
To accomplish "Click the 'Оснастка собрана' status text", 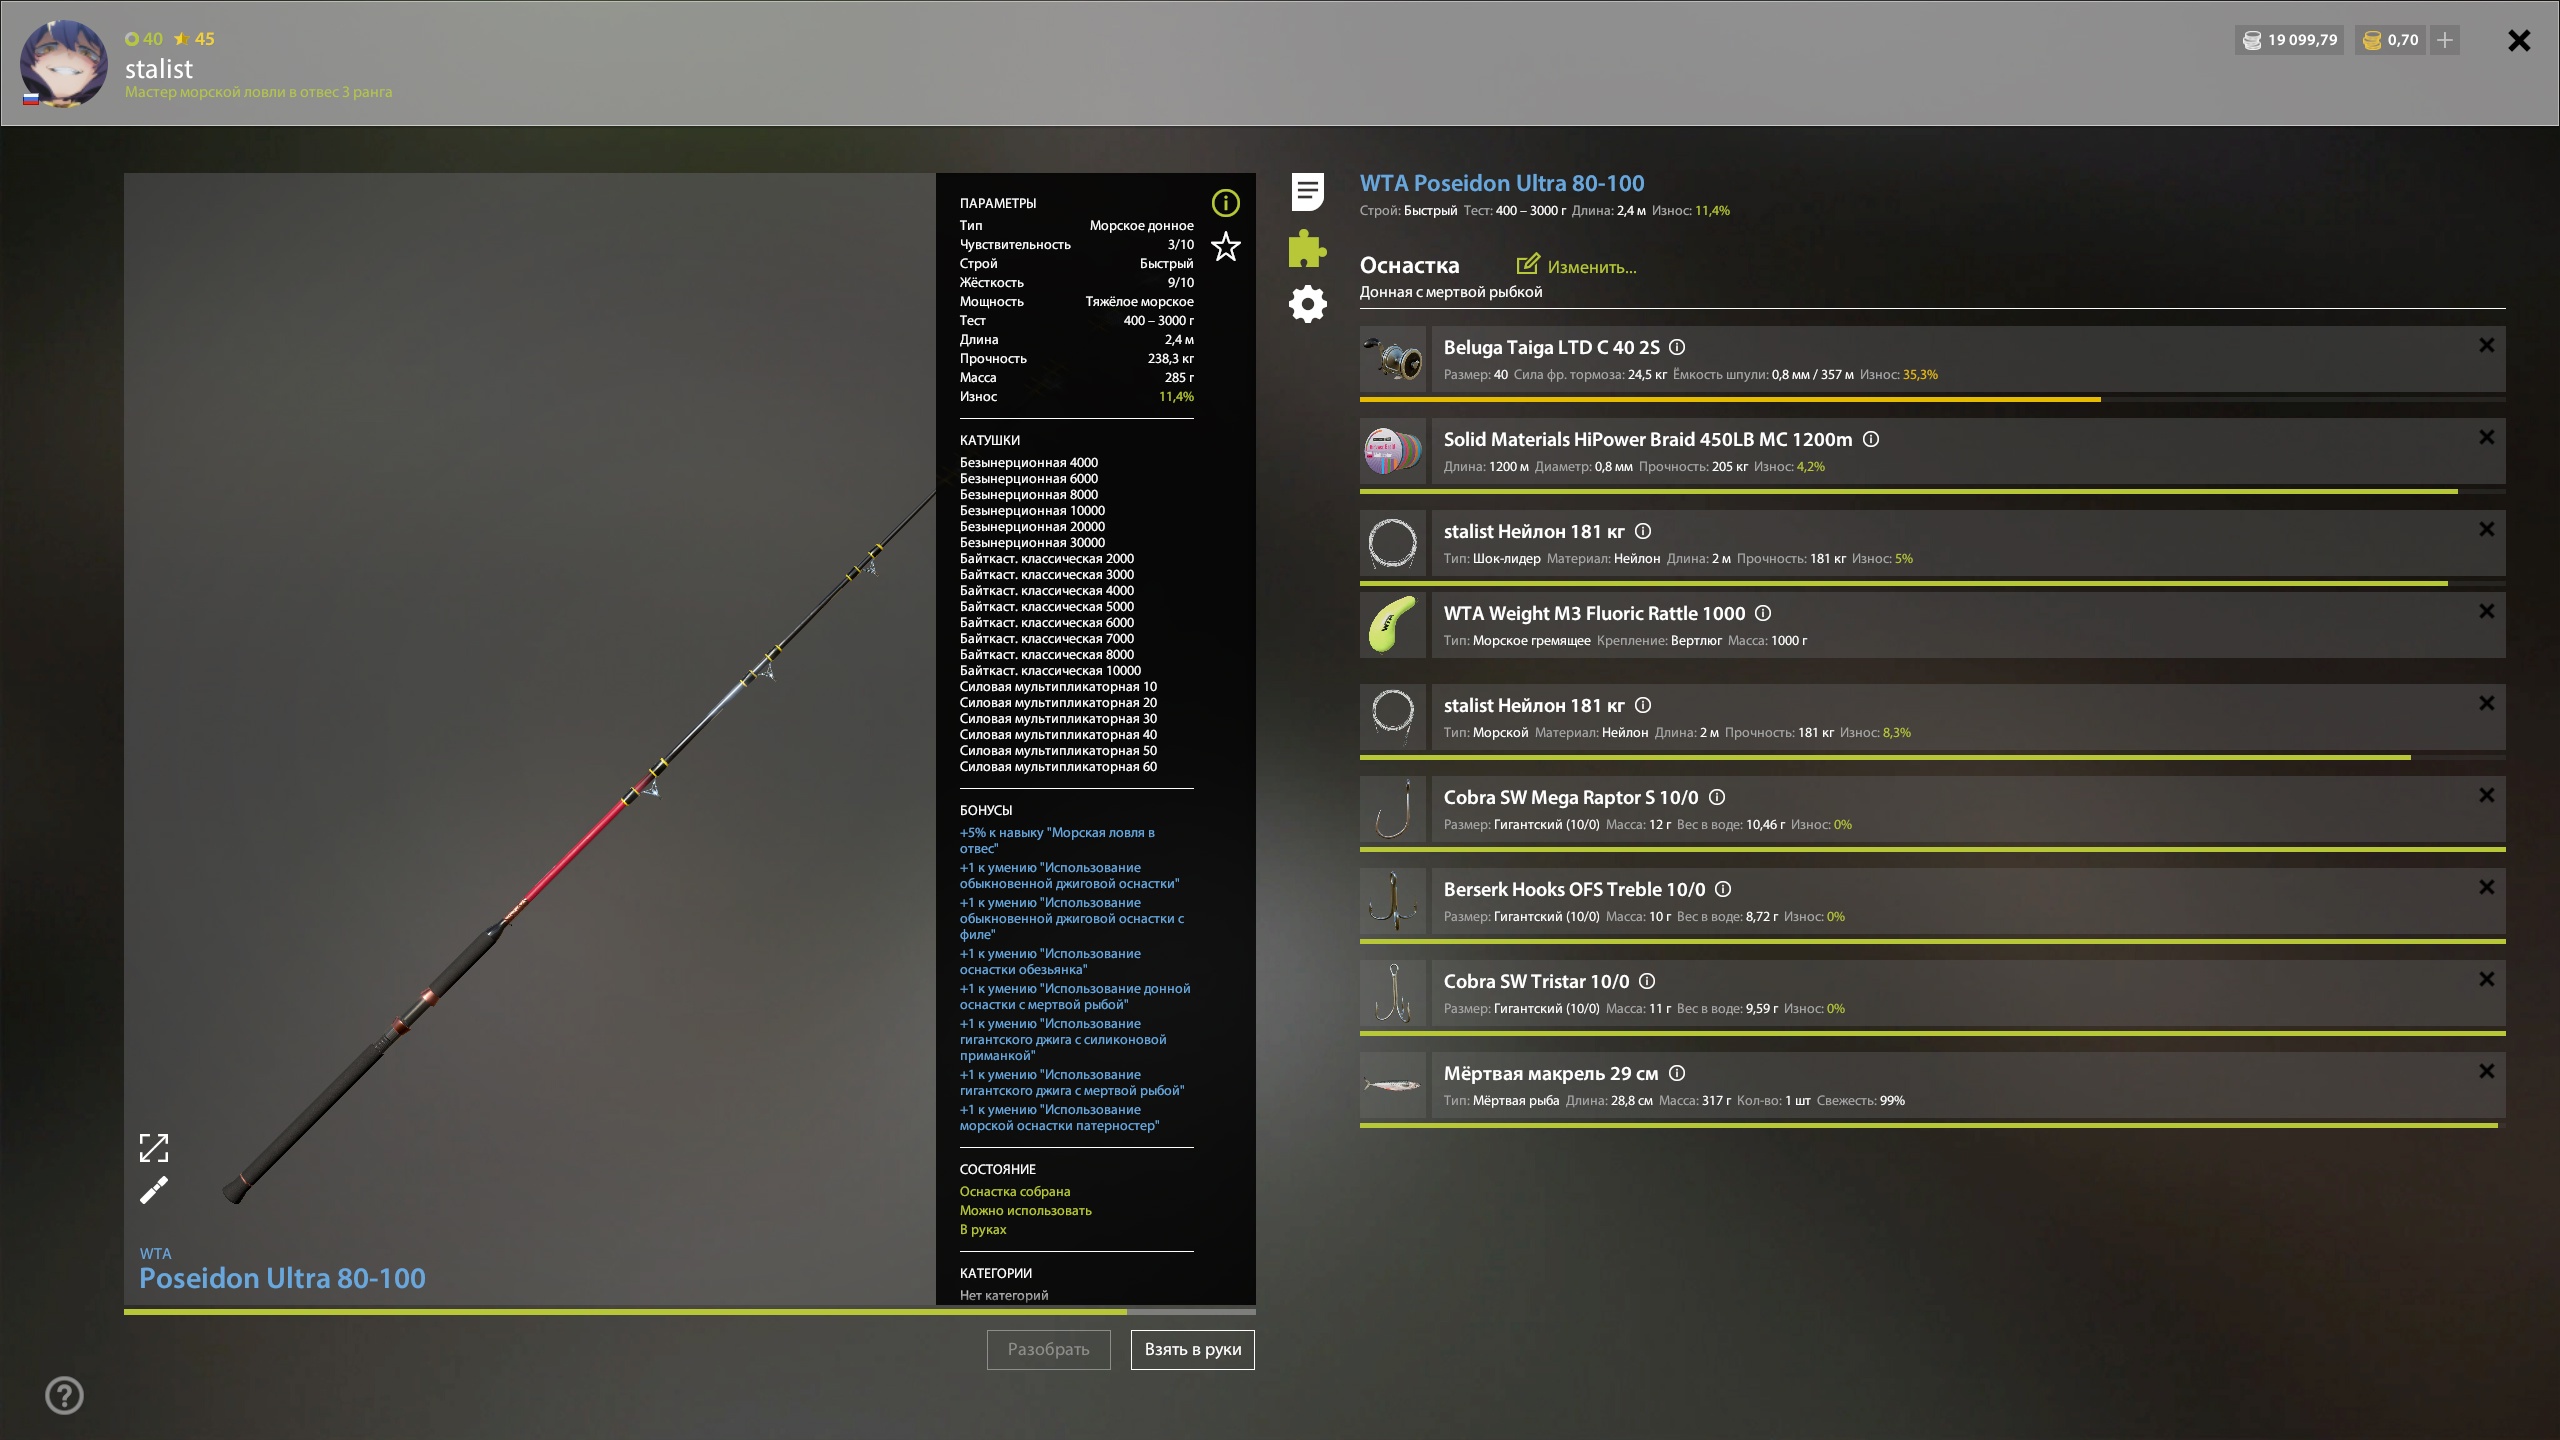I will [1014, 1191].
